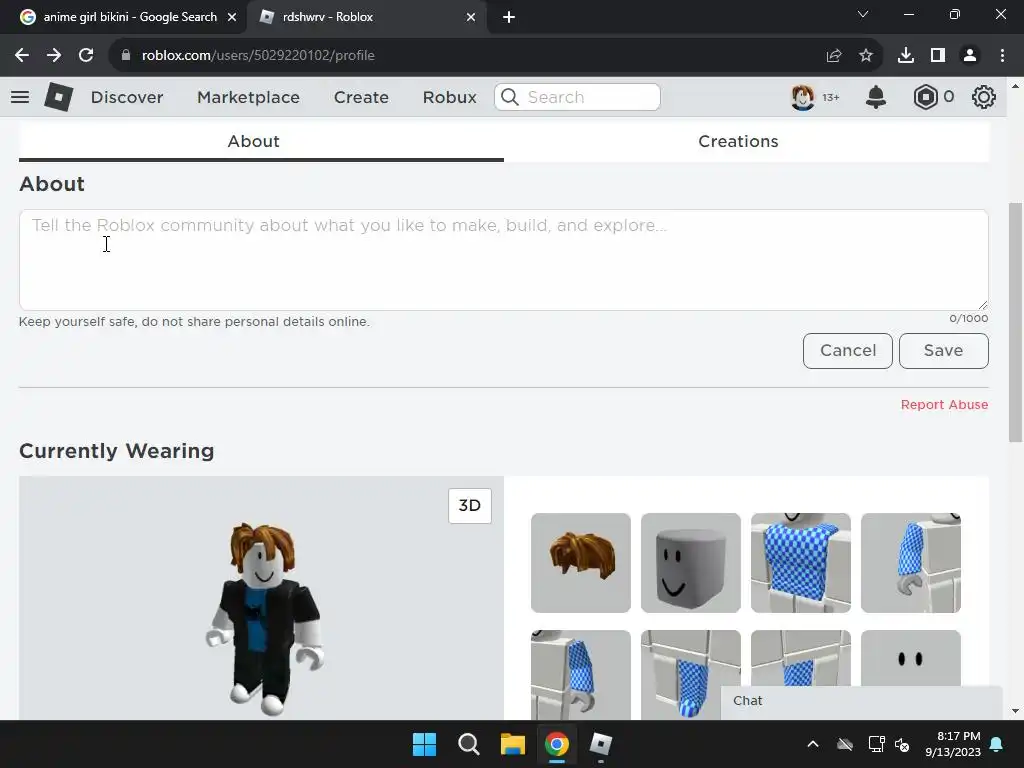The height and width of the screenshot is (768, 1024).
Task: Open the Create menu item
Action: [361, 97]
